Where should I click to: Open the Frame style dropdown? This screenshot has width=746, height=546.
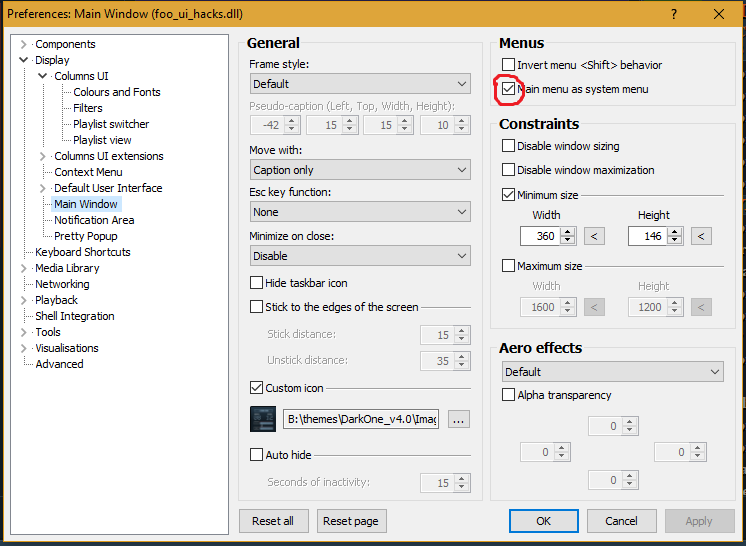click(x=359, y=84)
